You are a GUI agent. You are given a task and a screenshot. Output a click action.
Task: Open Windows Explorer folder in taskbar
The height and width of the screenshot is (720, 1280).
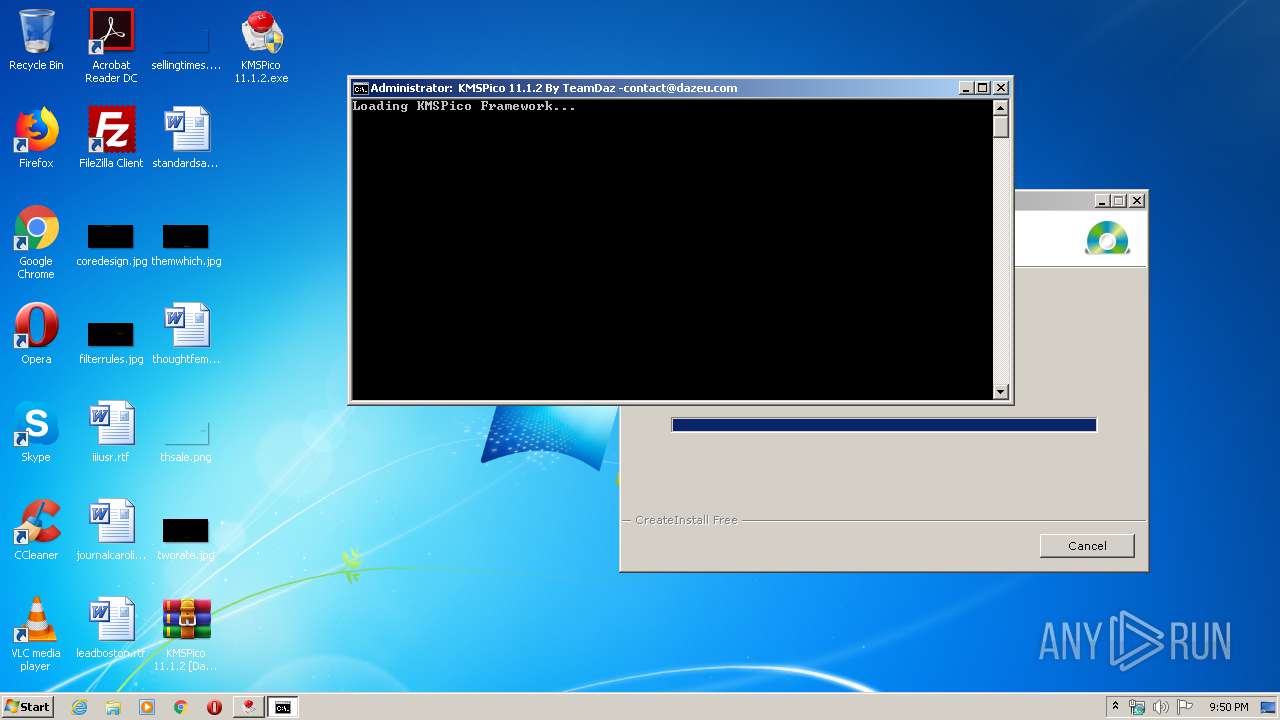(x=113, y=707)
